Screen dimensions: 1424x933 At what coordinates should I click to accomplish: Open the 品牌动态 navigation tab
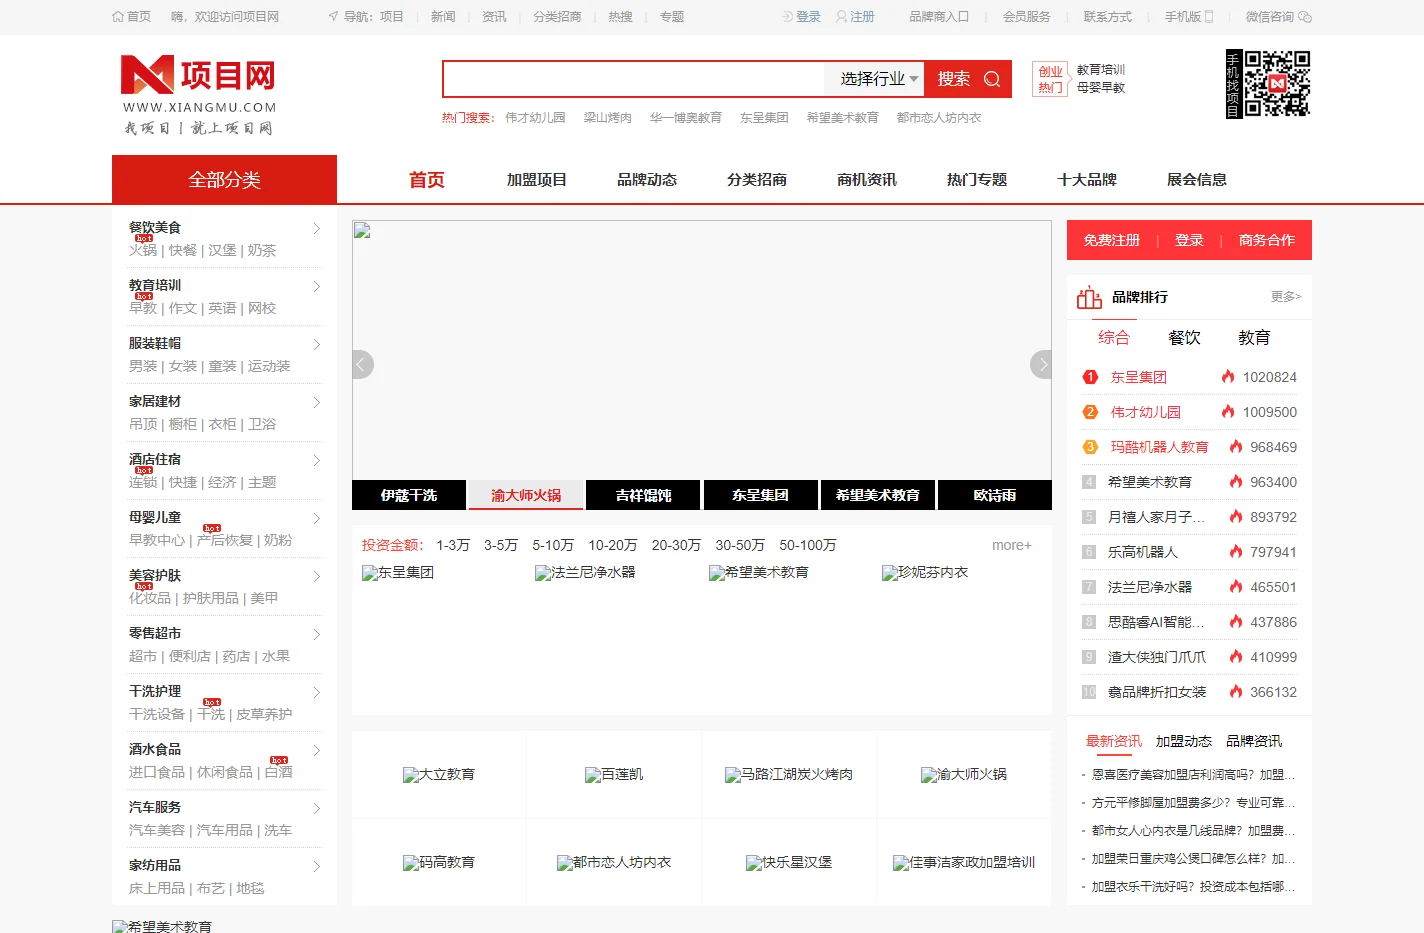click(x=647, y=180)
